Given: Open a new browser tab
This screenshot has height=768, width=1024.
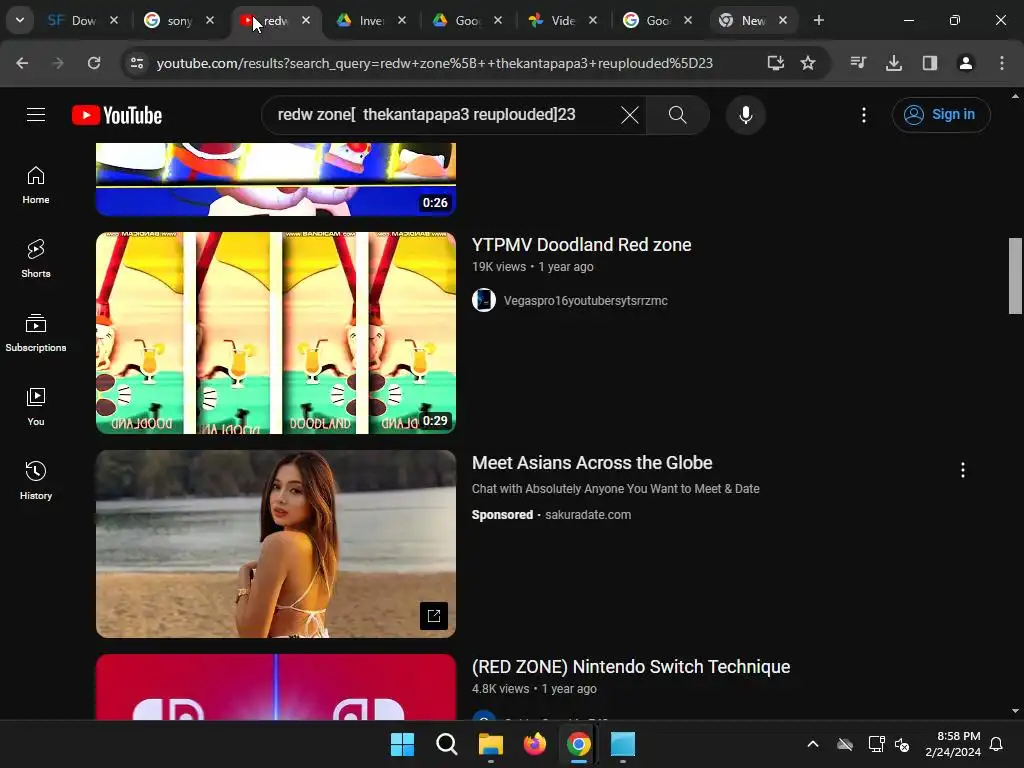Looking at the screenshot, I should click(x=819, y=21).
